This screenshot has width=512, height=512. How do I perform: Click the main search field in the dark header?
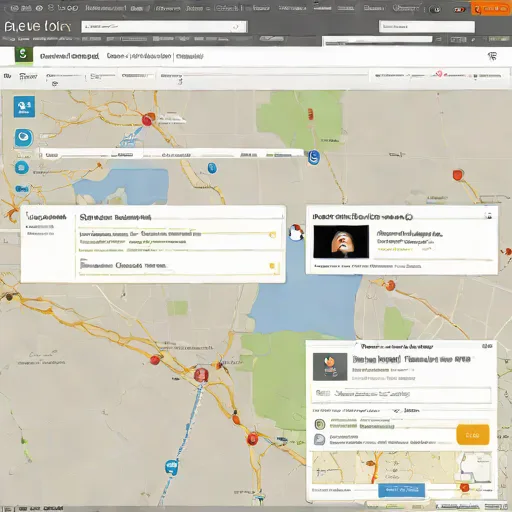(164, 27)
